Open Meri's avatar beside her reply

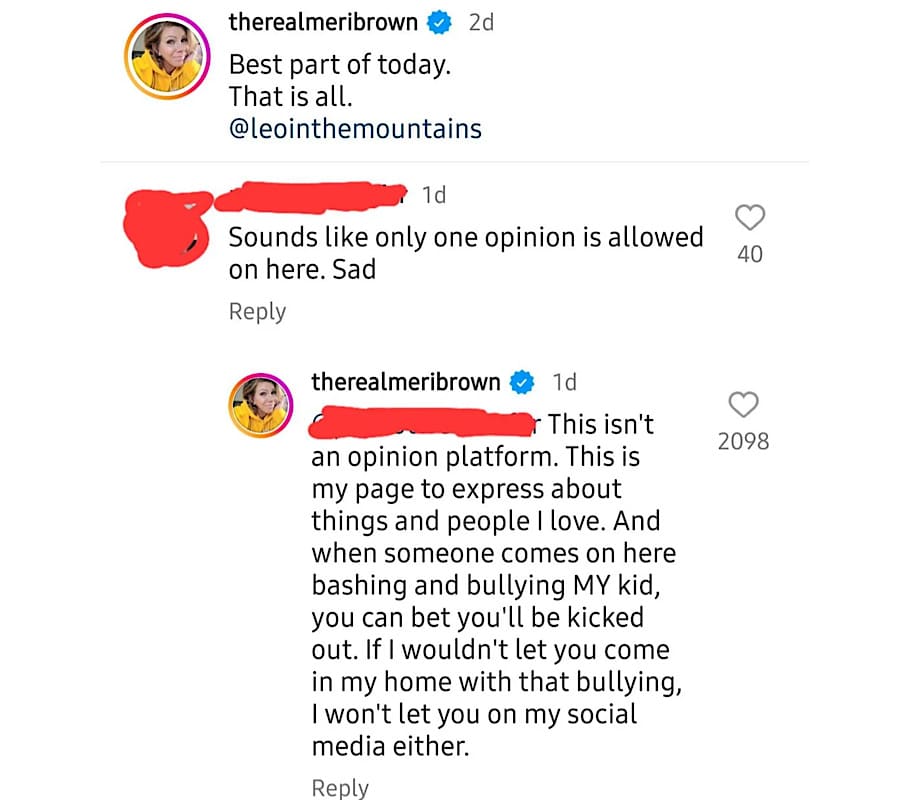(260, 404)
